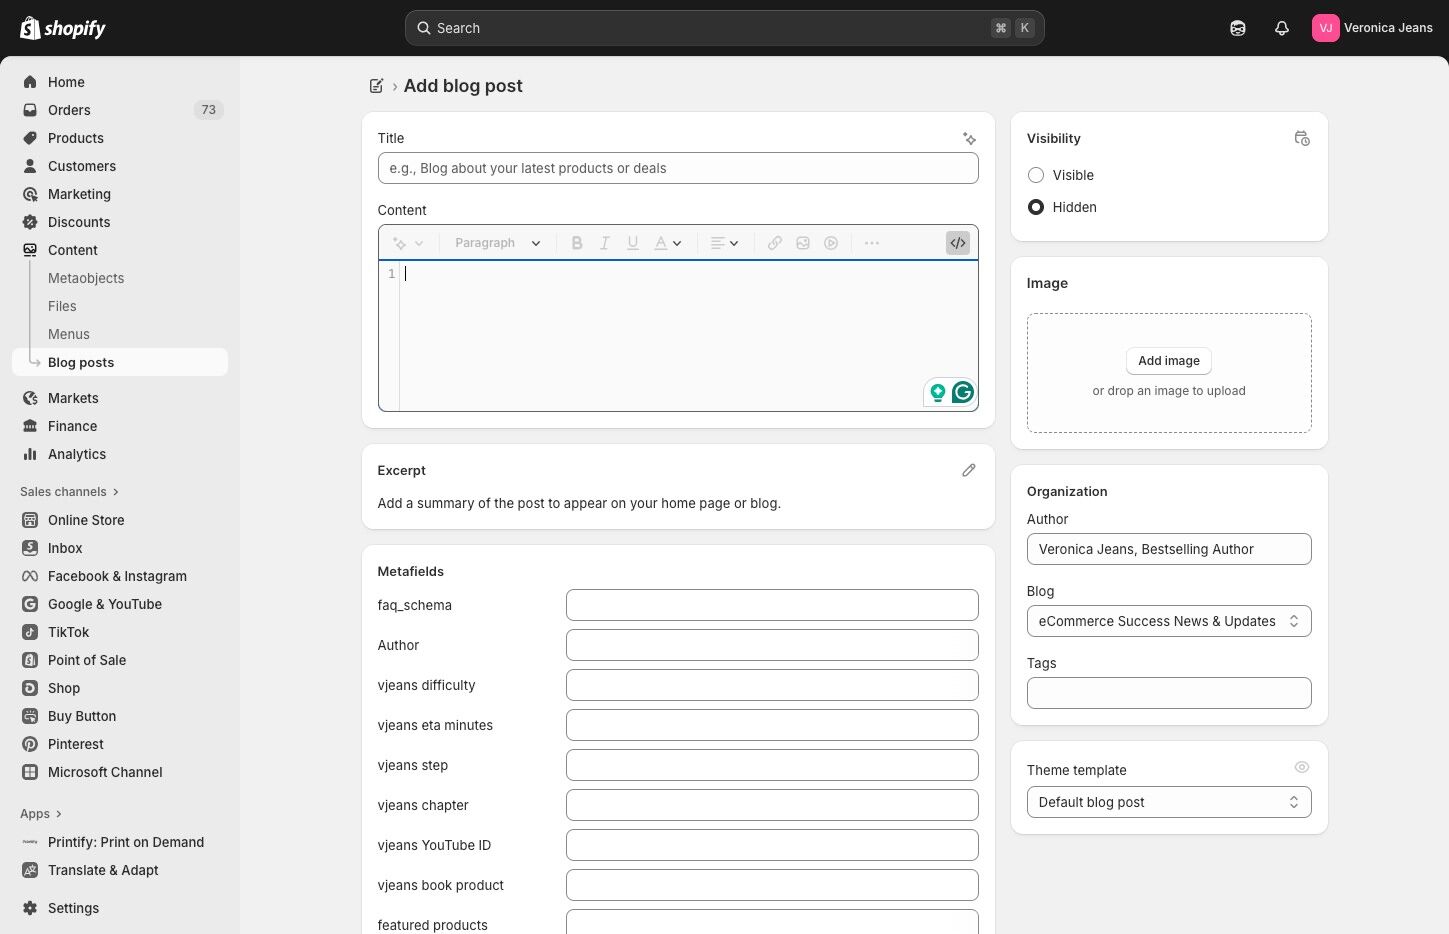
Task: Open Orders in the sidebar
Action: coord(69,110)
